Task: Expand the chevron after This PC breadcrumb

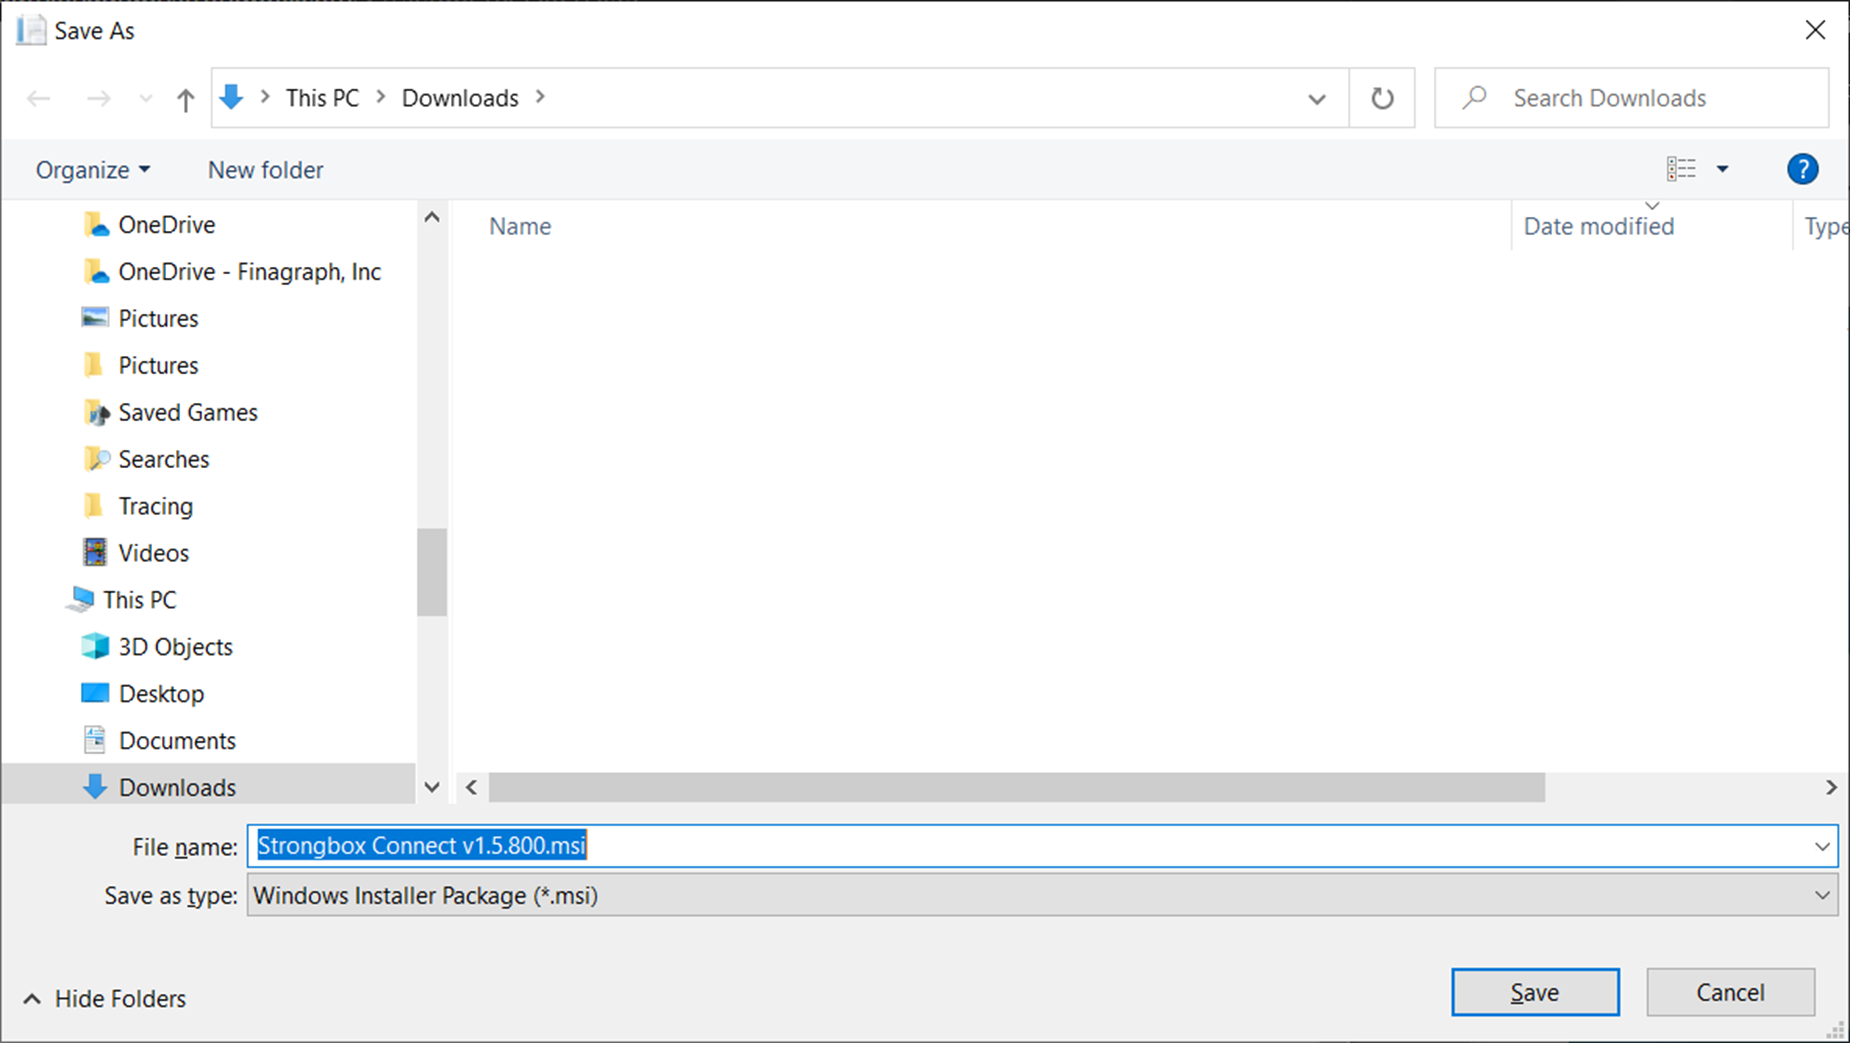Action: pyautogui.click(x=381, y=97)
